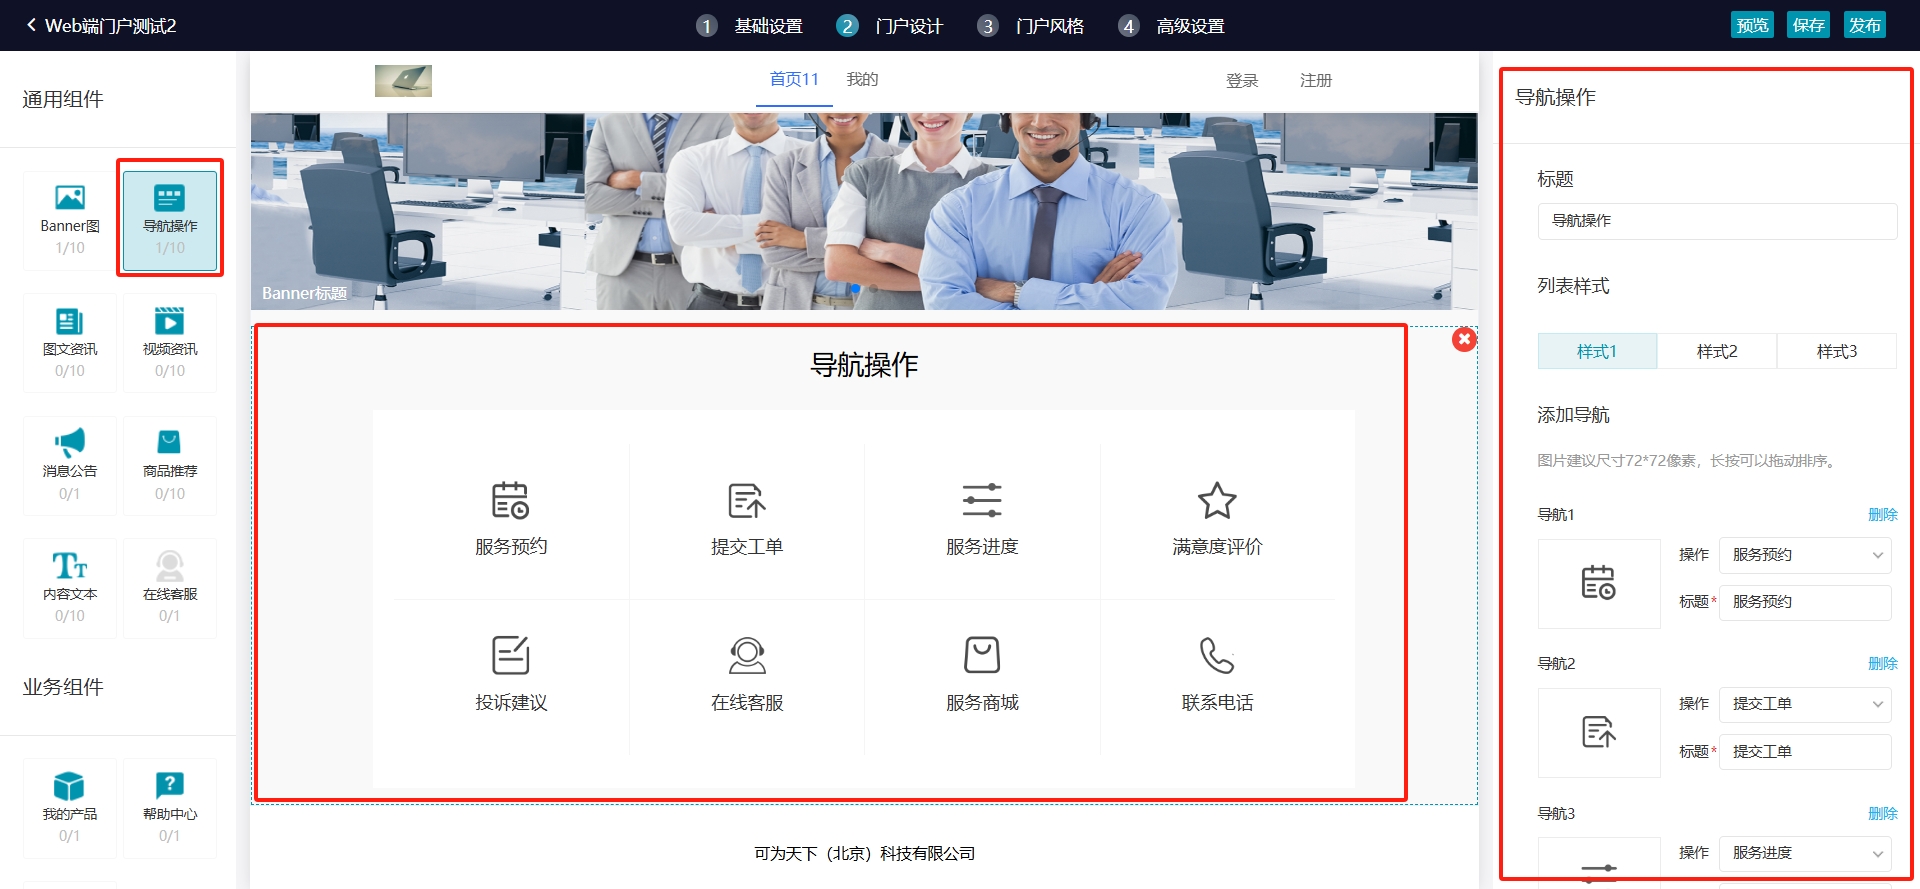Add the 内容文本 component
Screen dimensions: 1920x889
coord(70,589)
